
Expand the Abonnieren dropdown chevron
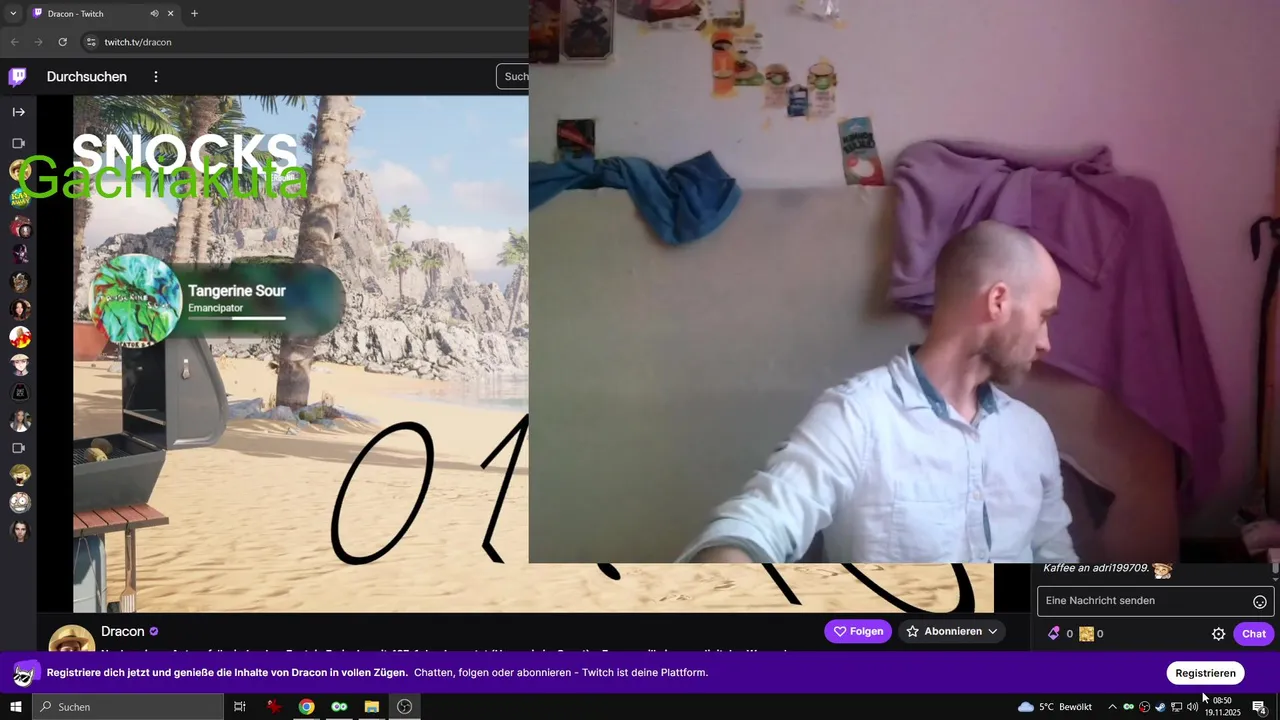(992, 632)
